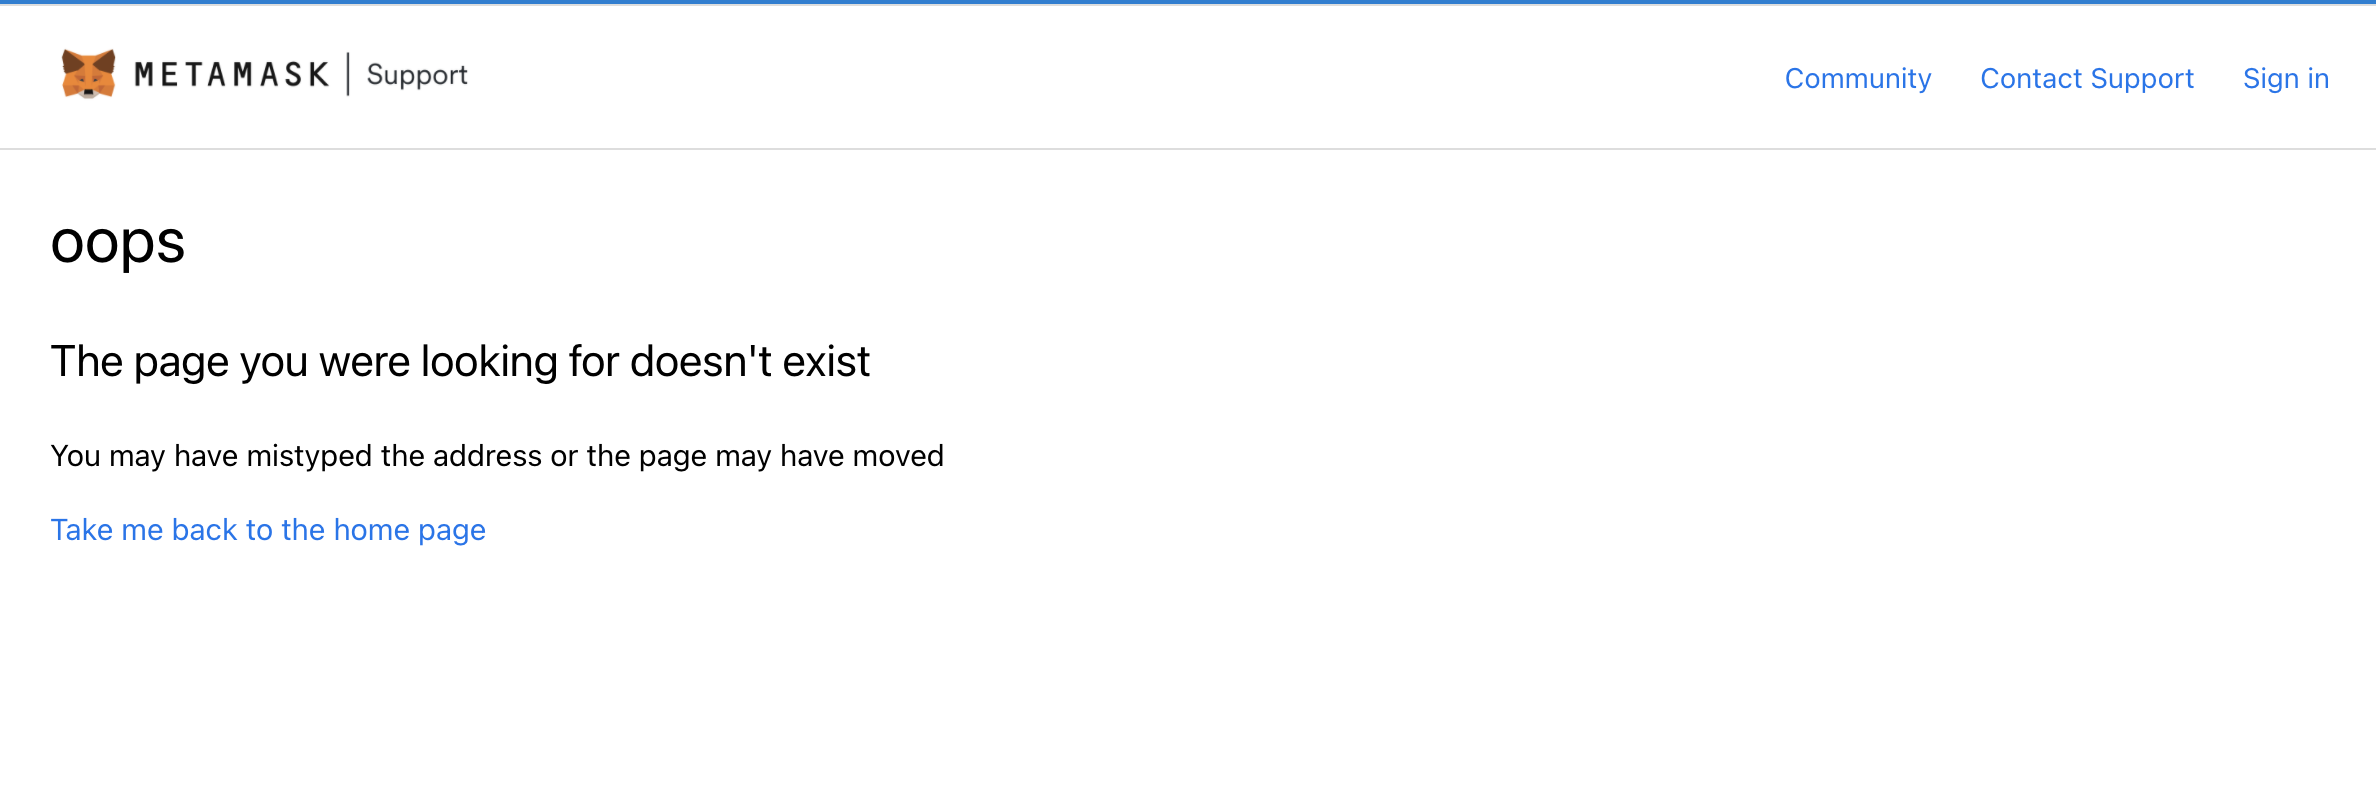
Task: Click the mistyped address explanation line
Action: point(497,456)
